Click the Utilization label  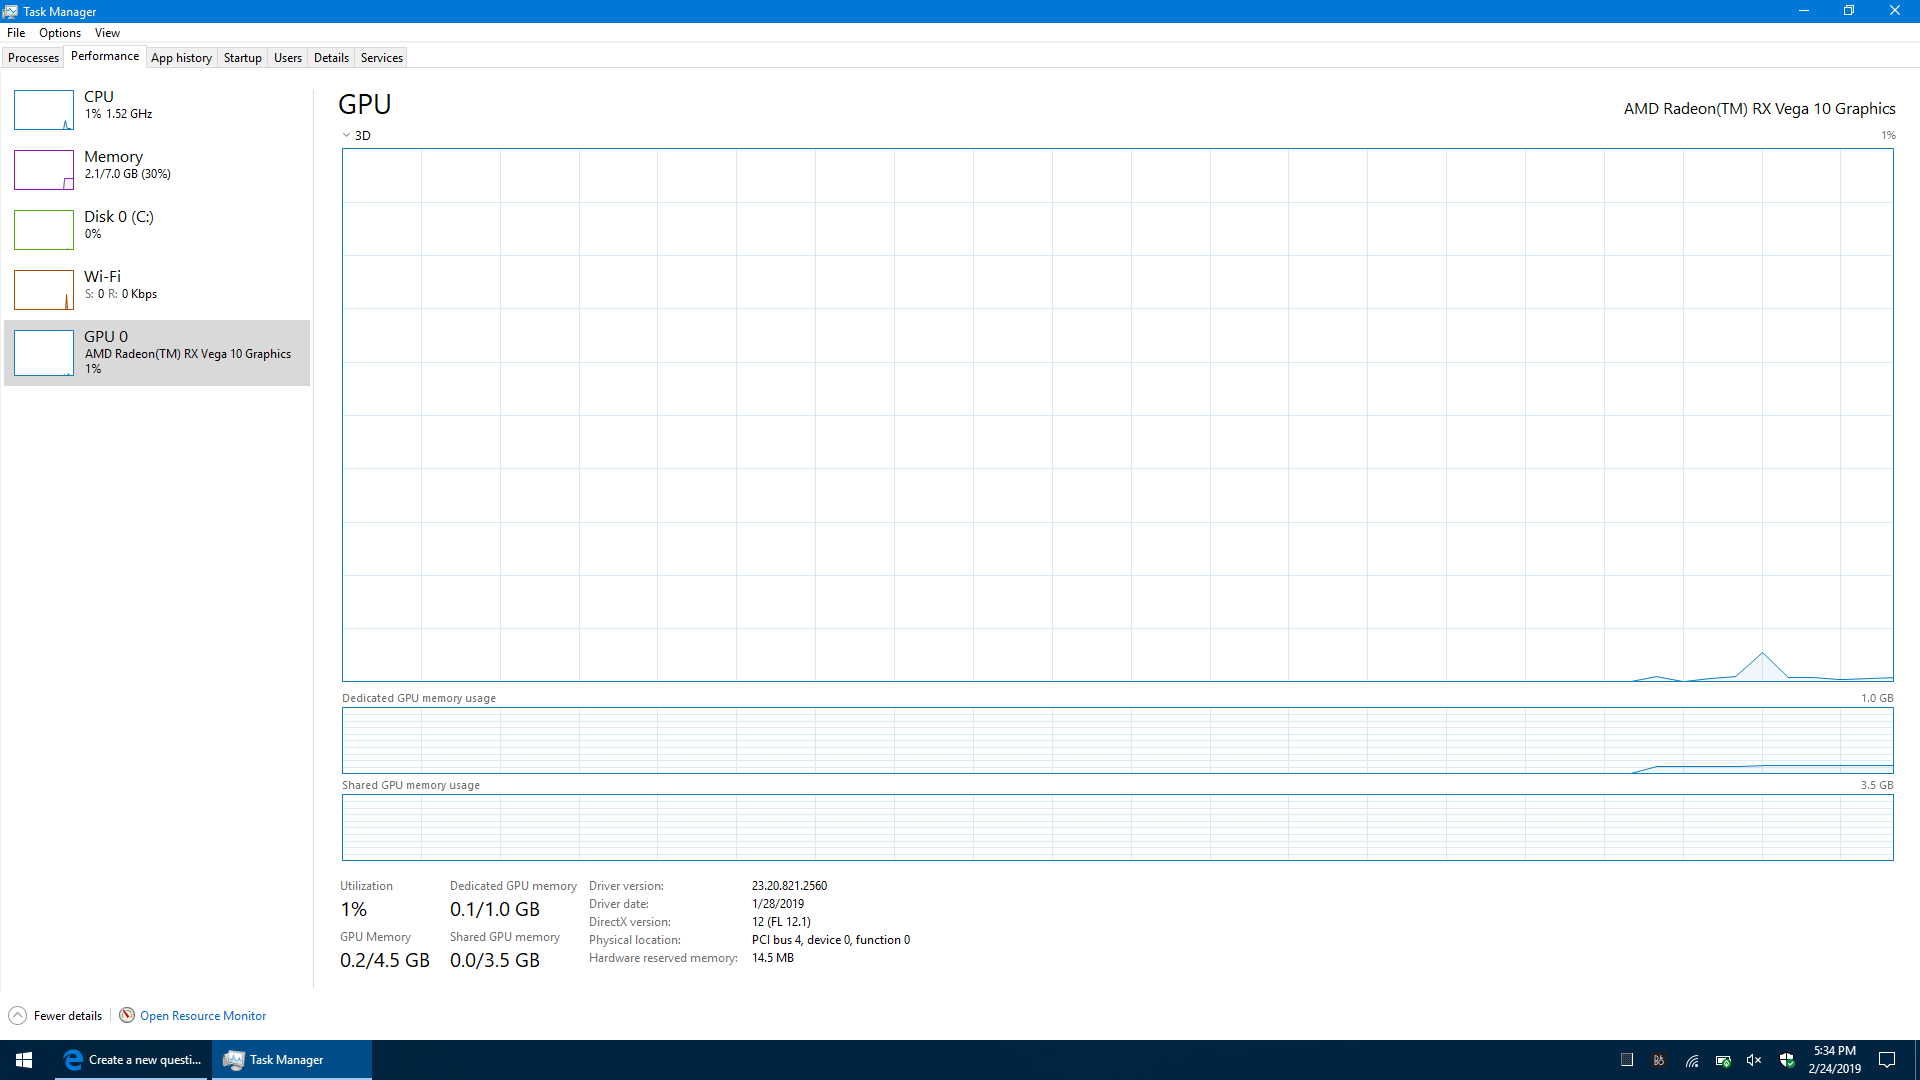click(x=366, y=886)
